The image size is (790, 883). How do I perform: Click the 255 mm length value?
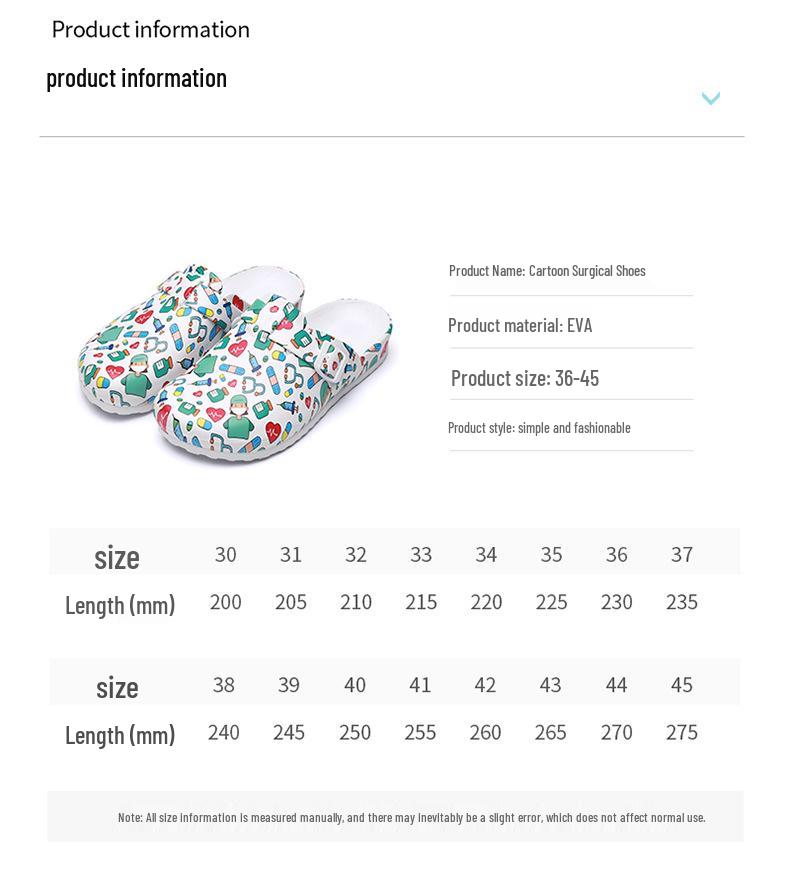click(x=420, y=733)
